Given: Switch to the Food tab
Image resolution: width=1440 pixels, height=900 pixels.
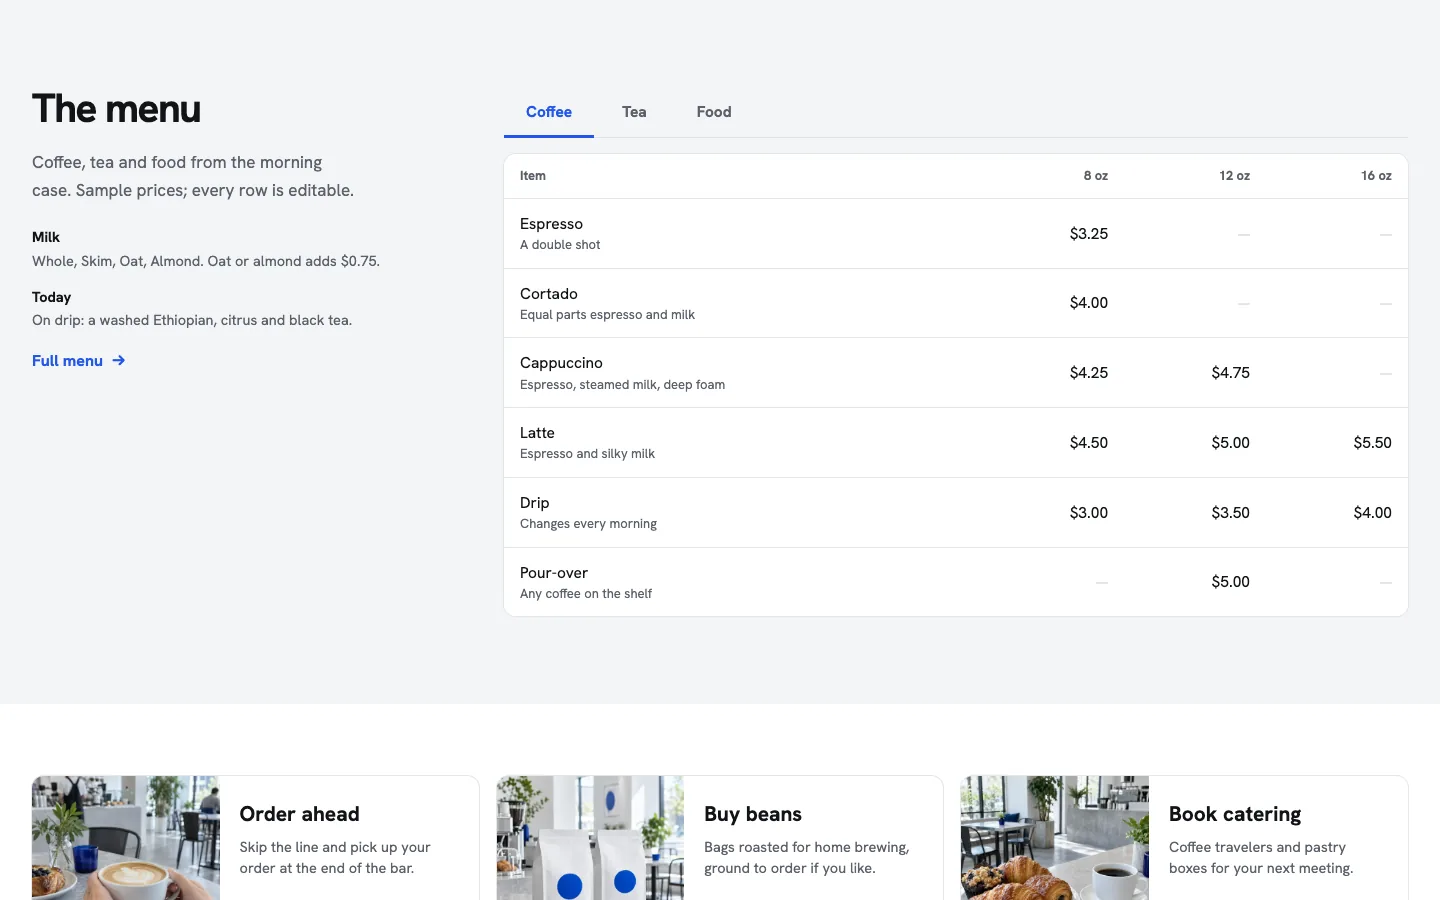Looking at the screenshot, I should [x=714, y=112].
